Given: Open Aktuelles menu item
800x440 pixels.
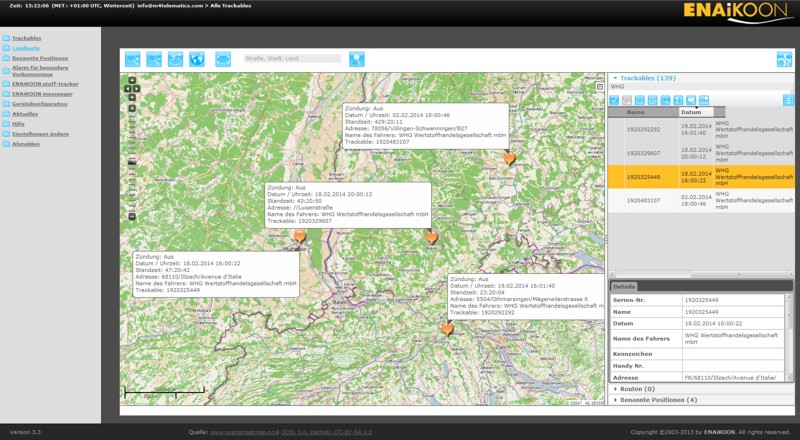Looking at the screenshot, I should (25, 114).
